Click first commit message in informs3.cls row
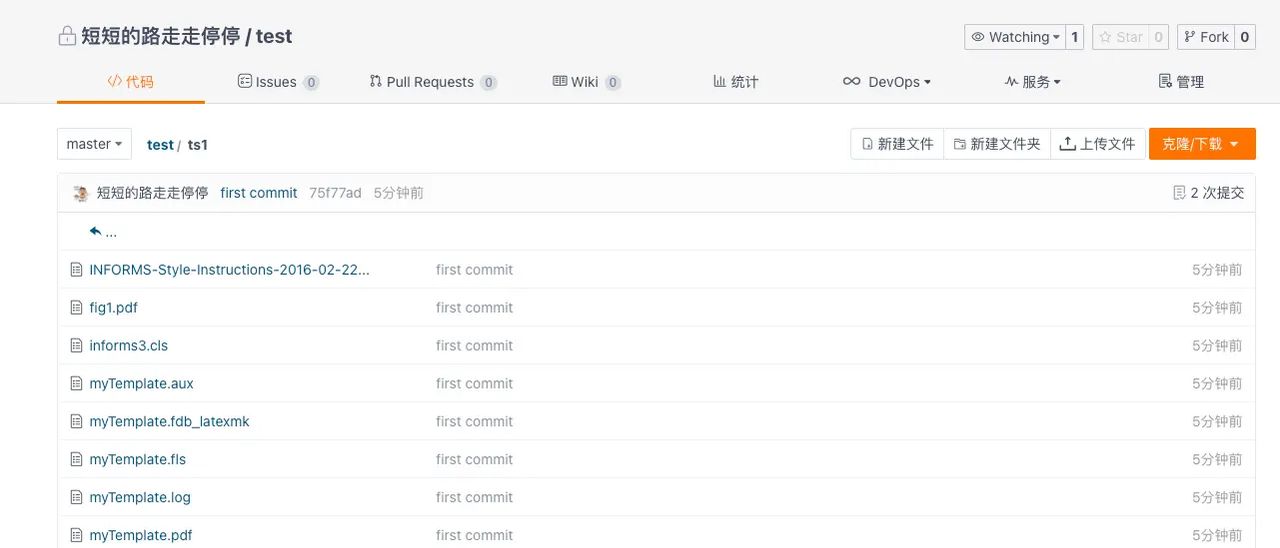The image size is (1280, 548). coord(474,346)
